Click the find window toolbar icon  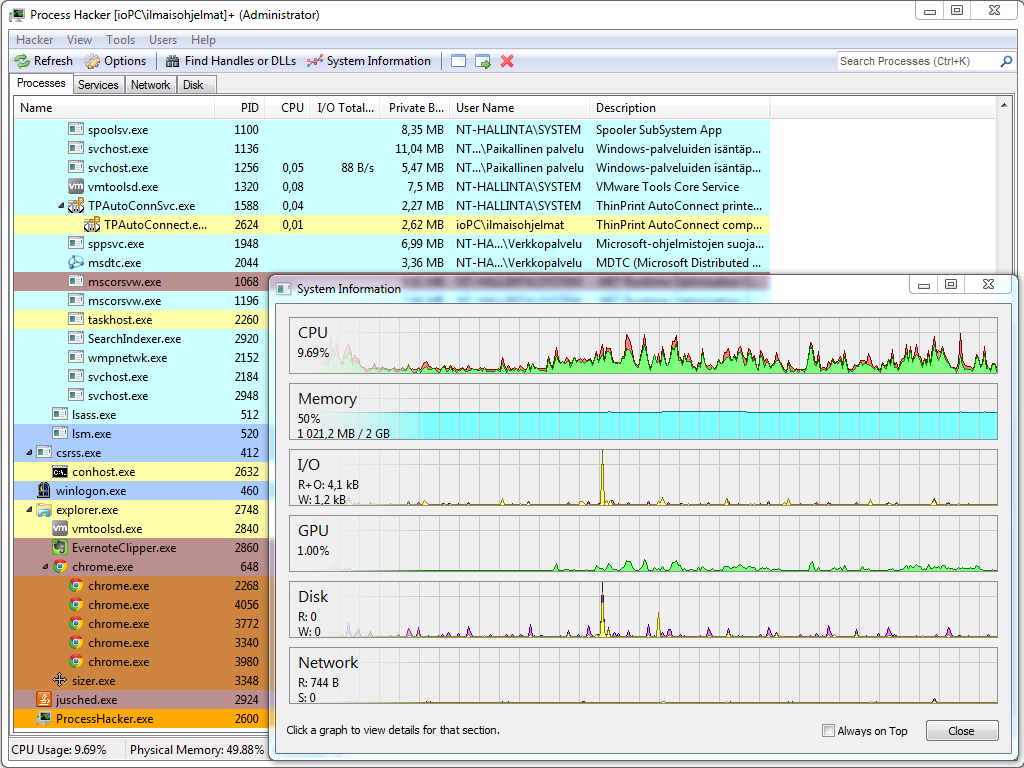click(x=458, y=61)
